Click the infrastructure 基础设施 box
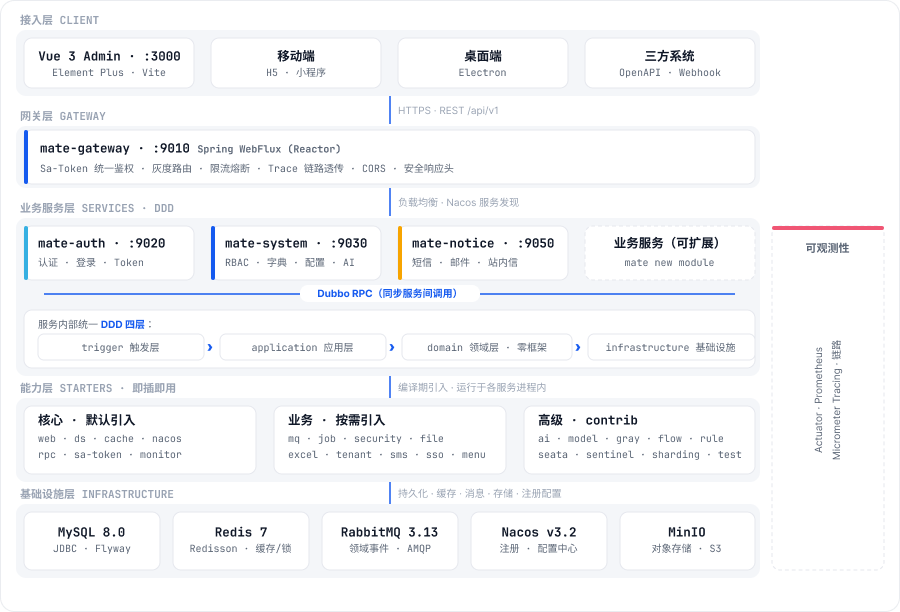Viewport: 900px width, 612px height. click(x=671, y=347)
